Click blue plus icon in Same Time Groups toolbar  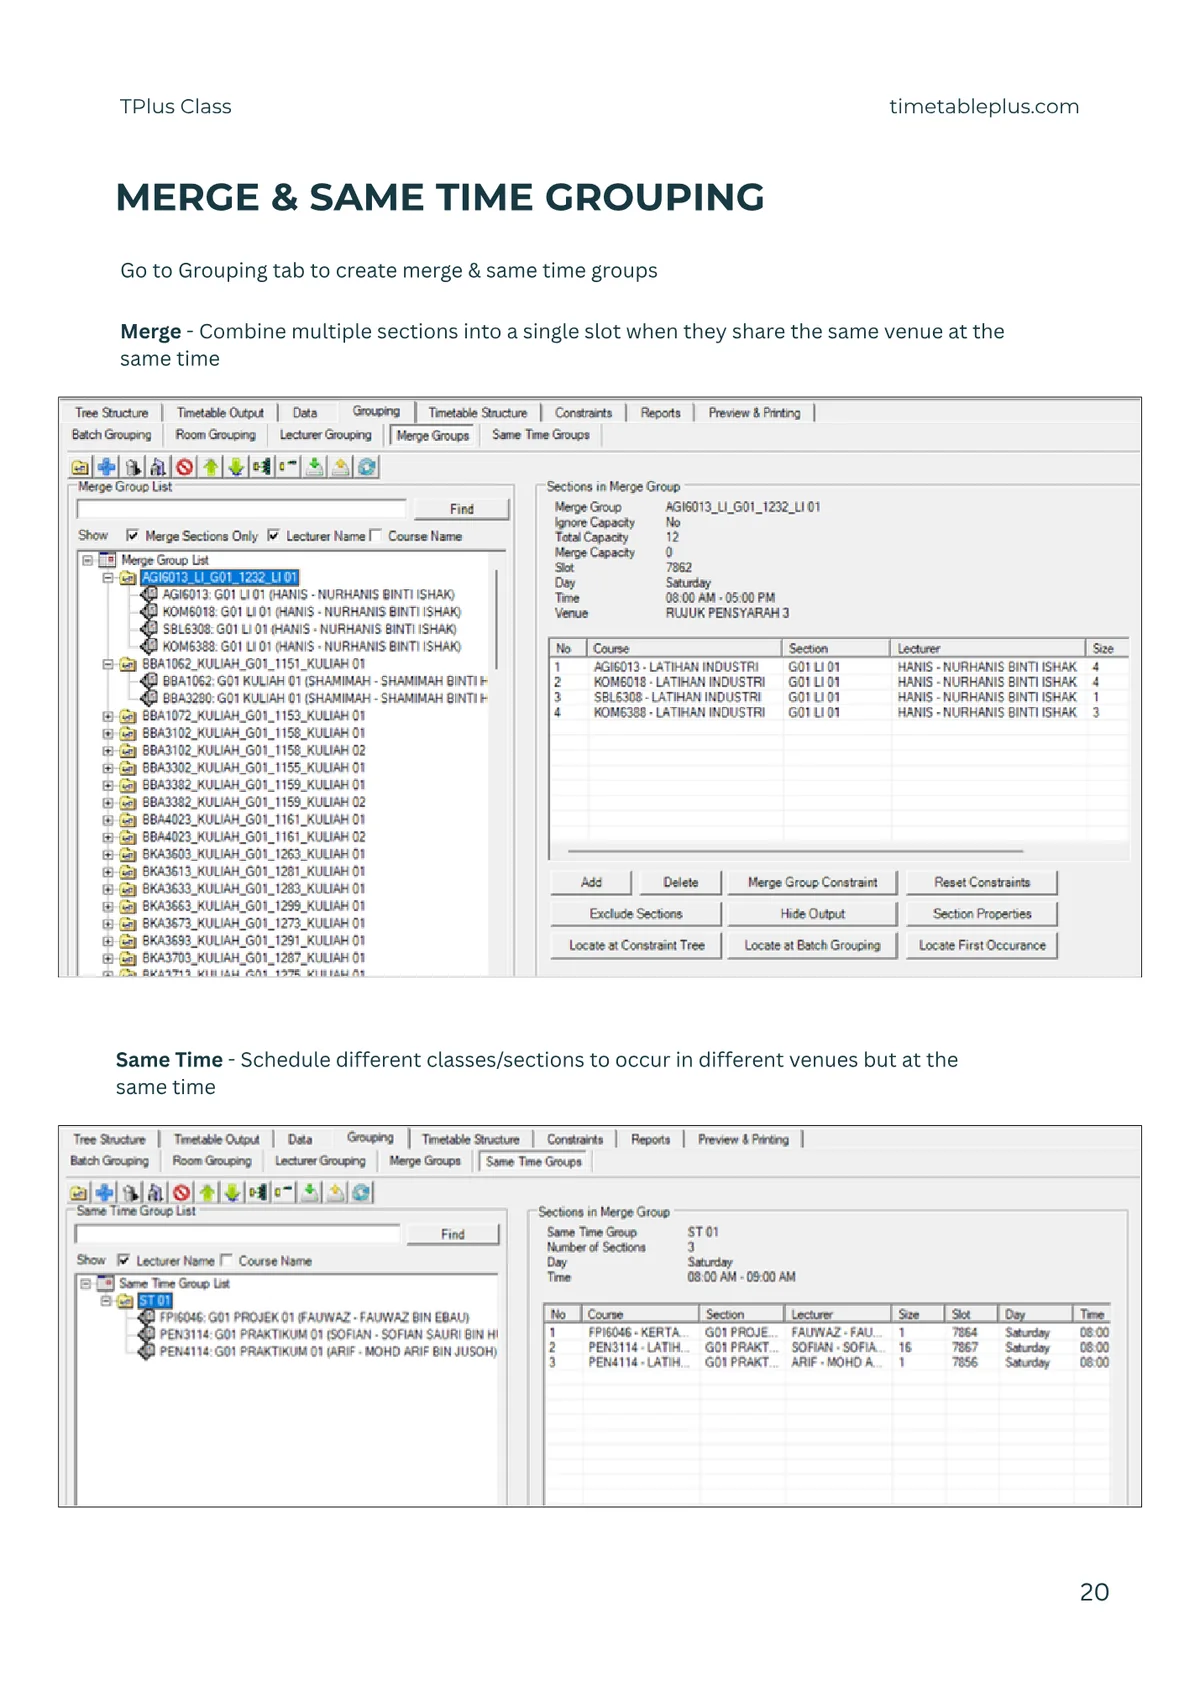point(104,1192)
